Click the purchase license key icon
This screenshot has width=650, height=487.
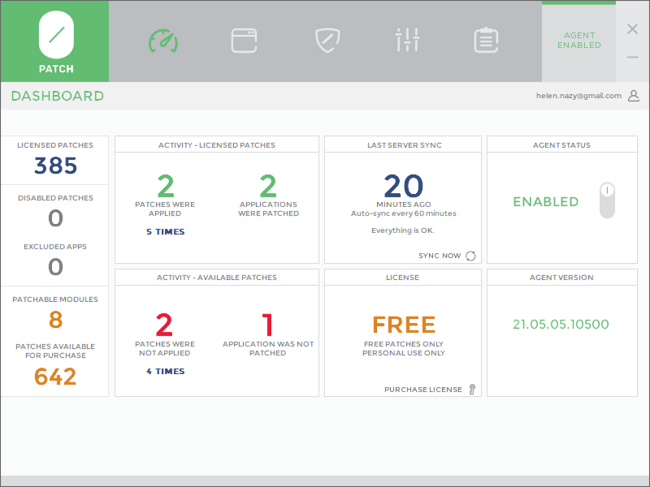pyautogui.click(x=472, y=389)
